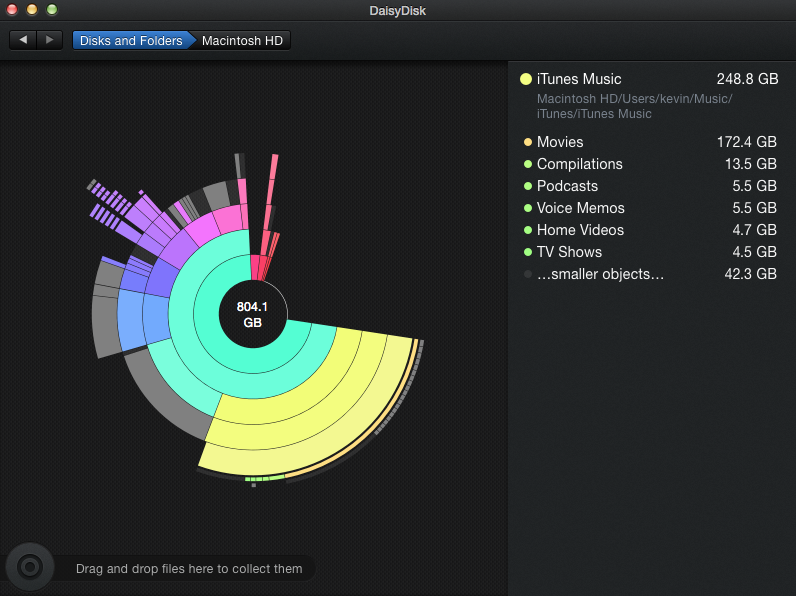Open the Compilations folder row

coord(650,164)
